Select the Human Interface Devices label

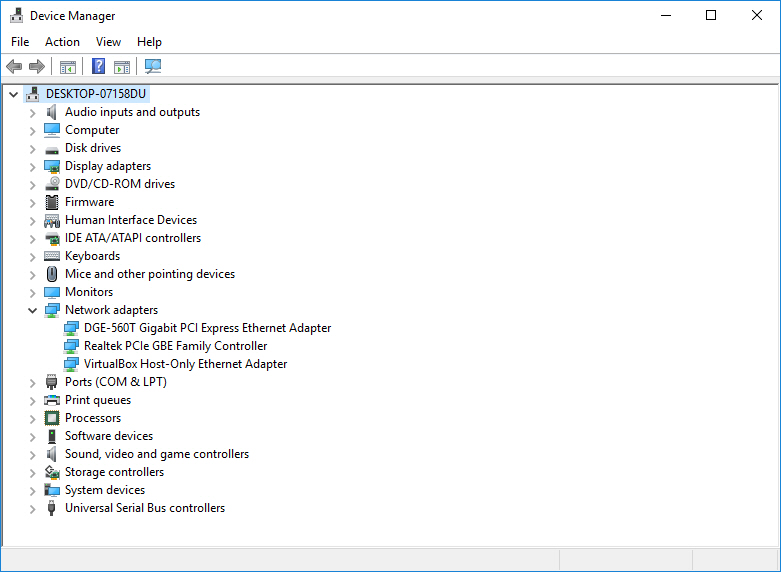coord(131,220)
